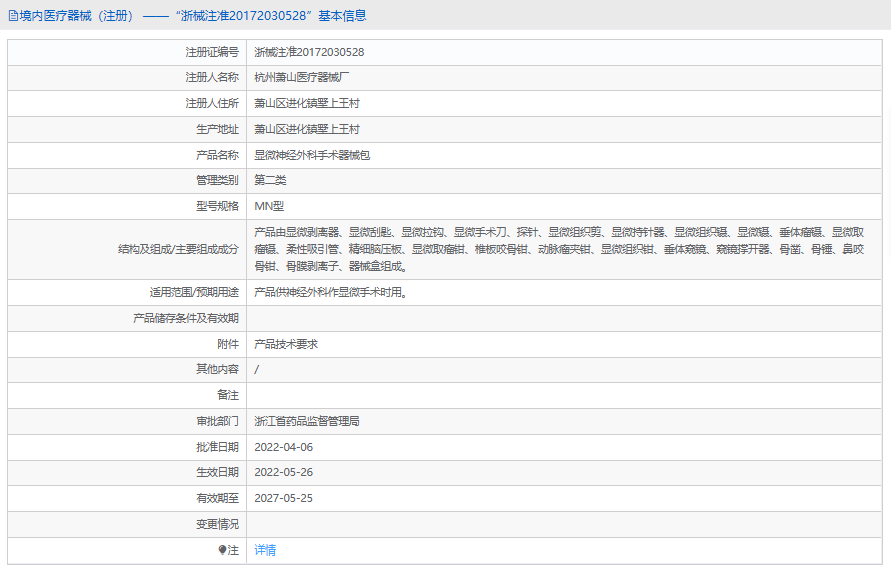Click the 备注 label

[x=228, y=395]
